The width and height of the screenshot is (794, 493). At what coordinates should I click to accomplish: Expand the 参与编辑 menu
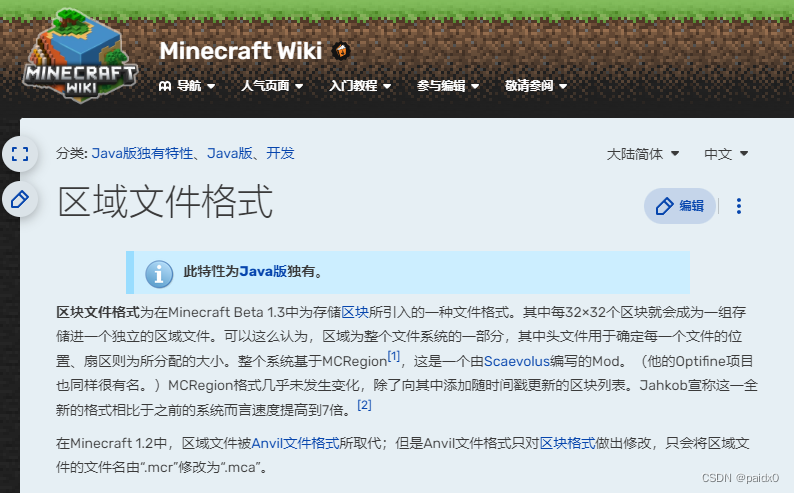click(x=448, y=86)
